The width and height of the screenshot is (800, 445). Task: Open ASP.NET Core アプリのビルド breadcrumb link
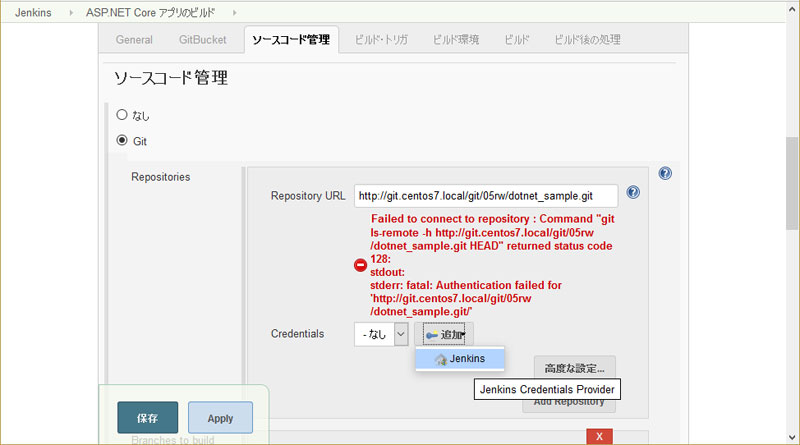(151, 13)
